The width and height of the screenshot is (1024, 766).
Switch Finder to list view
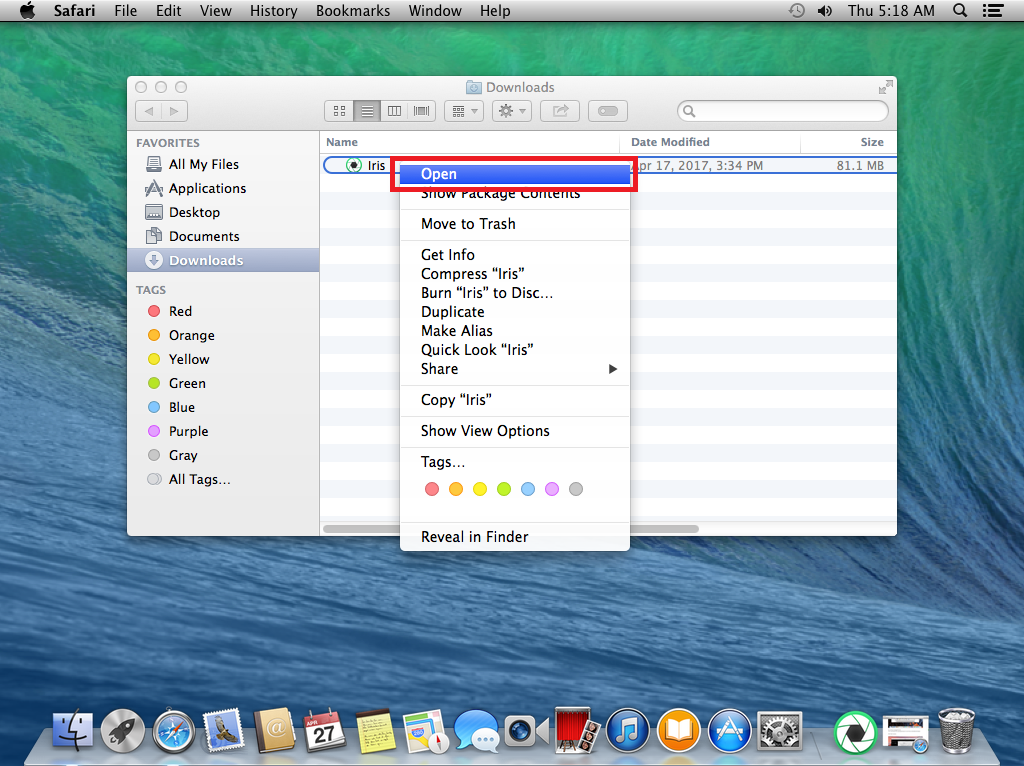pos(367,111)
